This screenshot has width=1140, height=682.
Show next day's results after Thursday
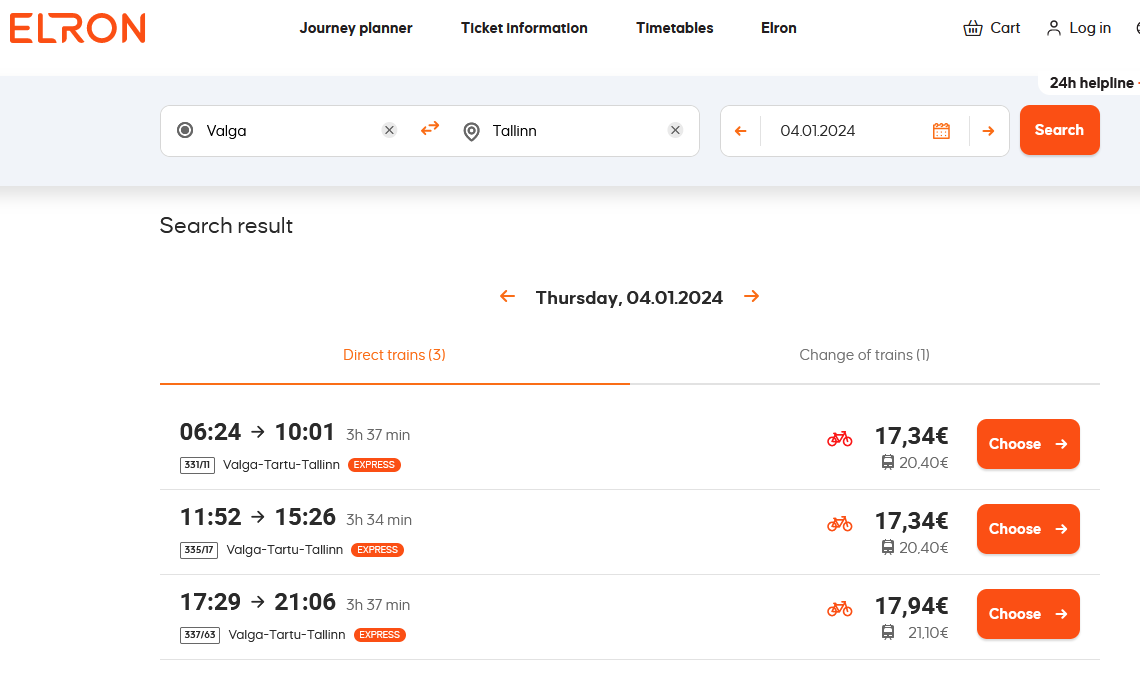pos(752,296)
